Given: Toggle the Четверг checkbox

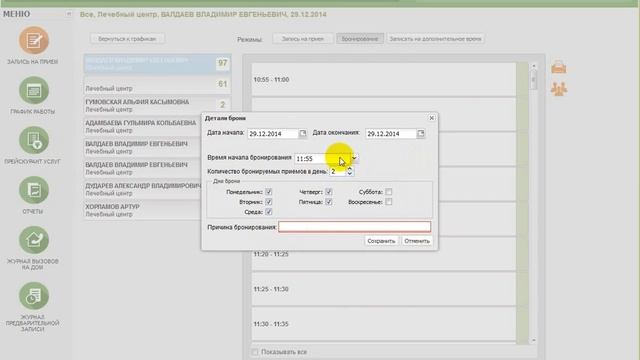Looking at the screenshot, I should (x=329, y=191).
